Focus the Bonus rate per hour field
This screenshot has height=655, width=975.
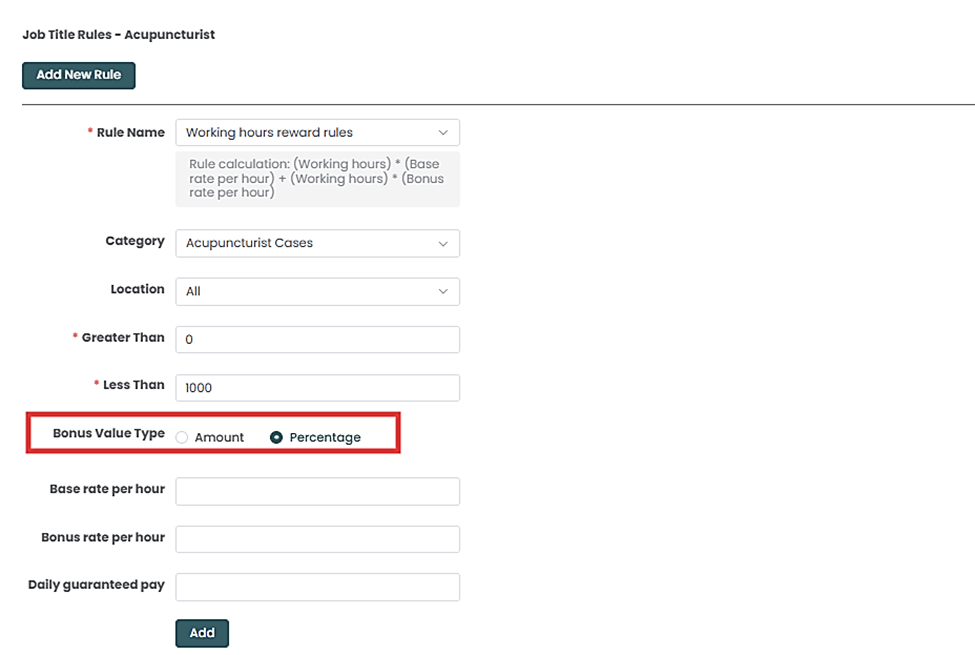pyautogui.click(x=317, y=539)
